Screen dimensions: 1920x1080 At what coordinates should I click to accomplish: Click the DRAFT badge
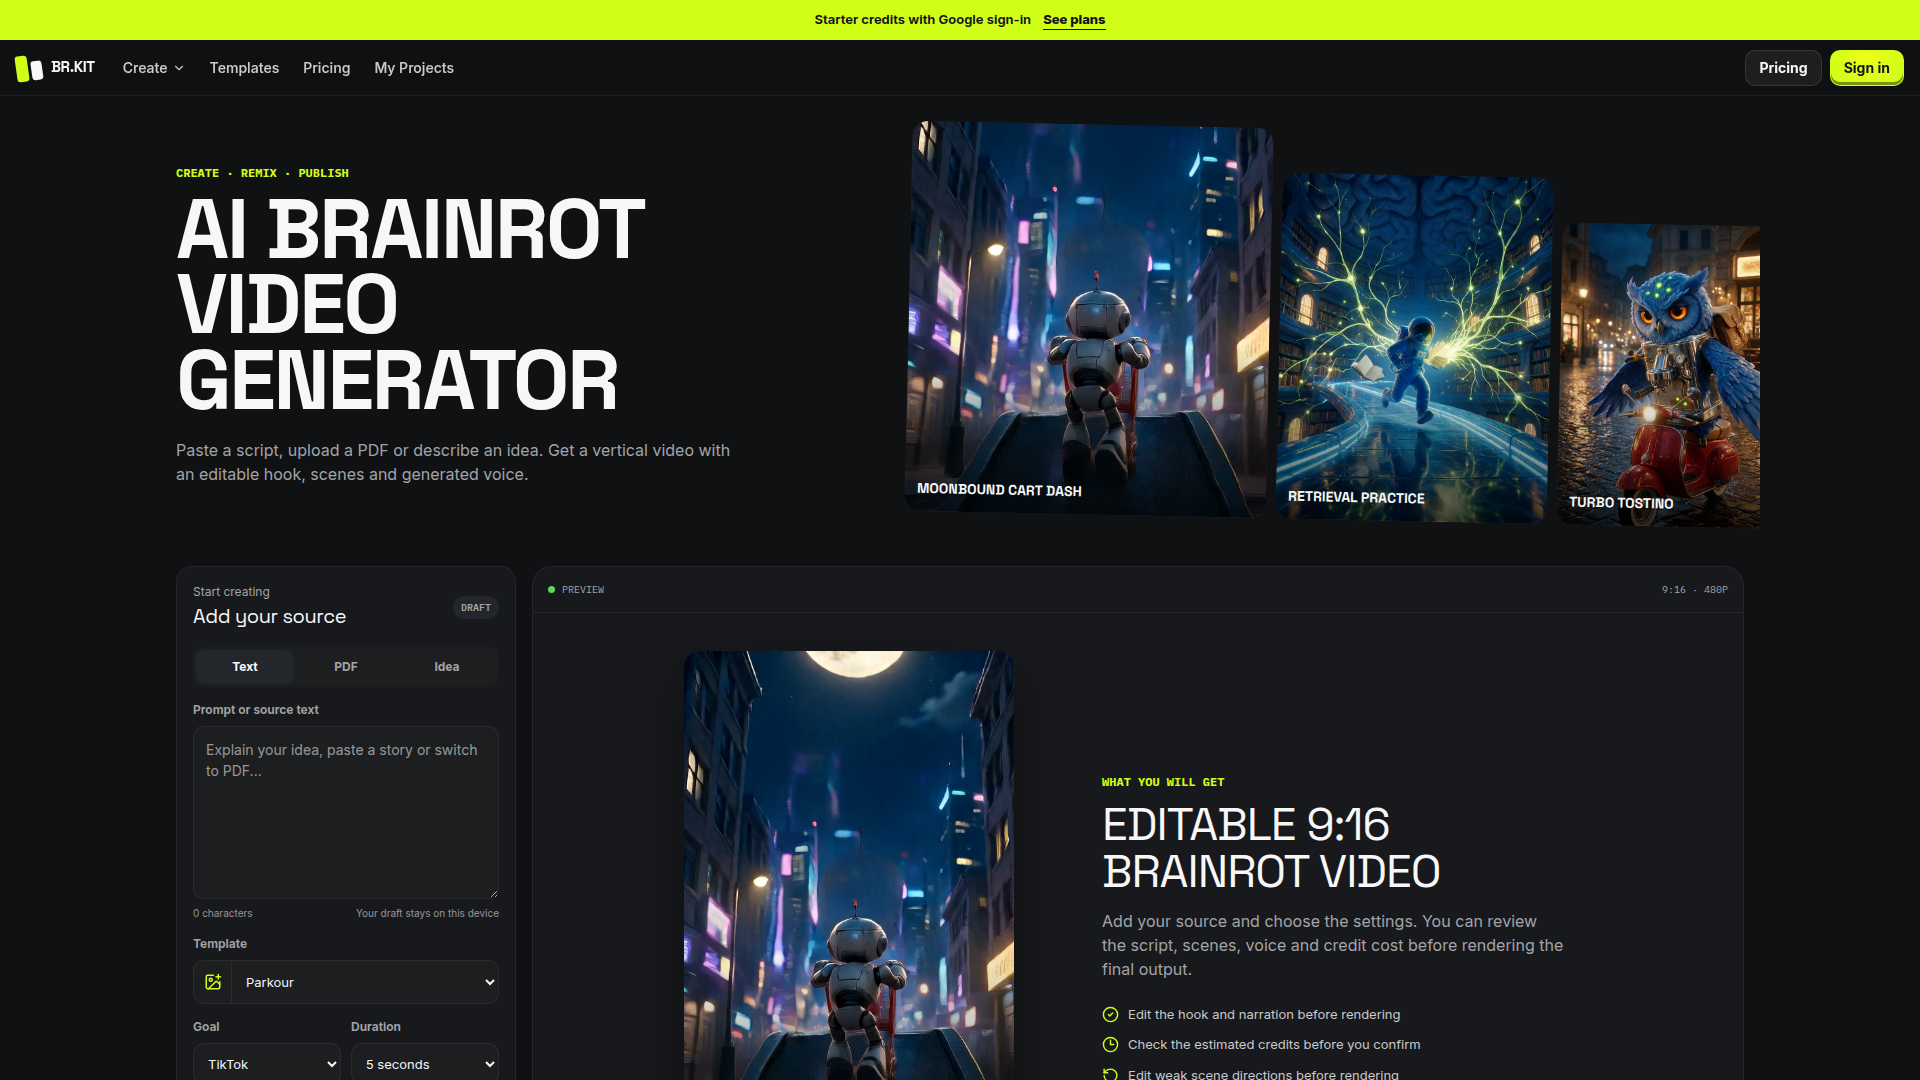476,608
